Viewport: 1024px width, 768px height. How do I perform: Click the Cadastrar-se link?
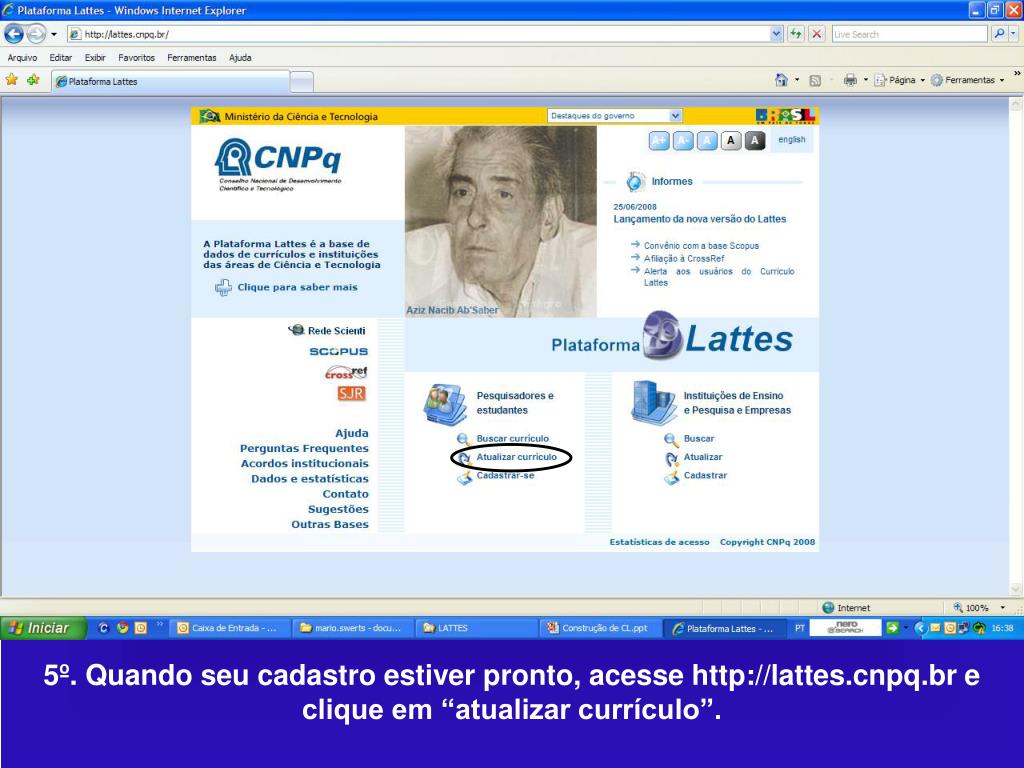505,475
